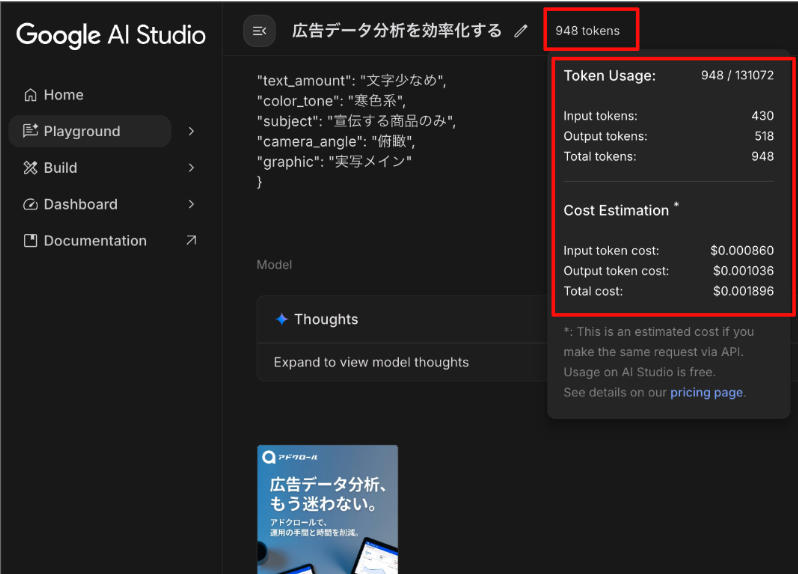This screenshot has width=798, height=574.
Task: Click 'Expand to view model thoughts'
Action: 371,362
